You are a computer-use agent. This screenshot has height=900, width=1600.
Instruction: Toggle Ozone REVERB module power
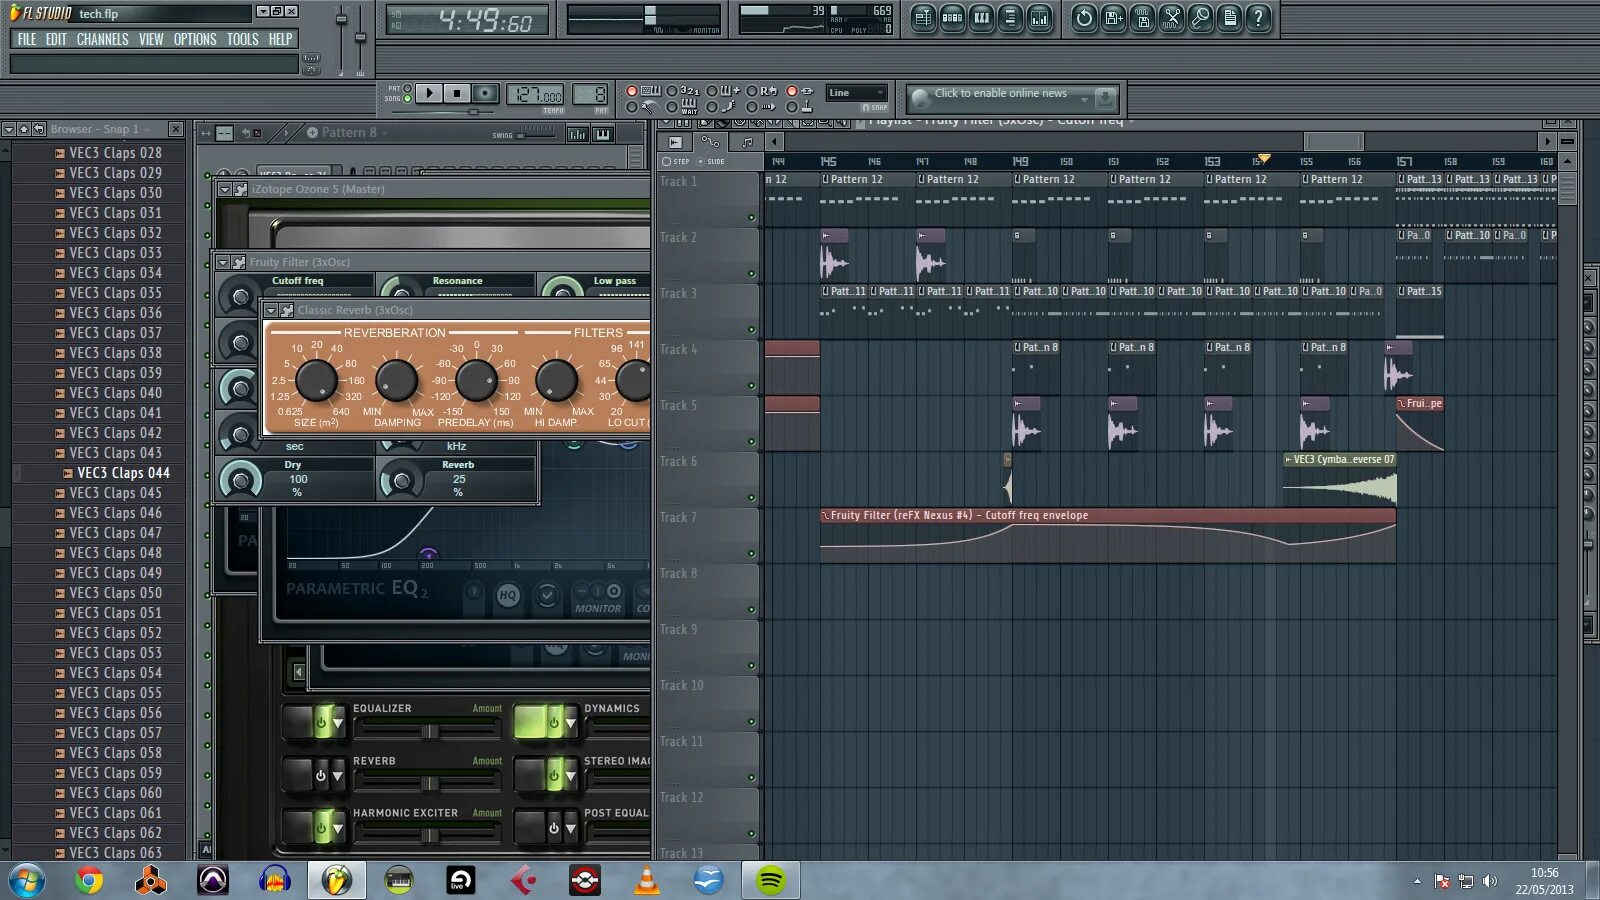(x=321, y=775)
